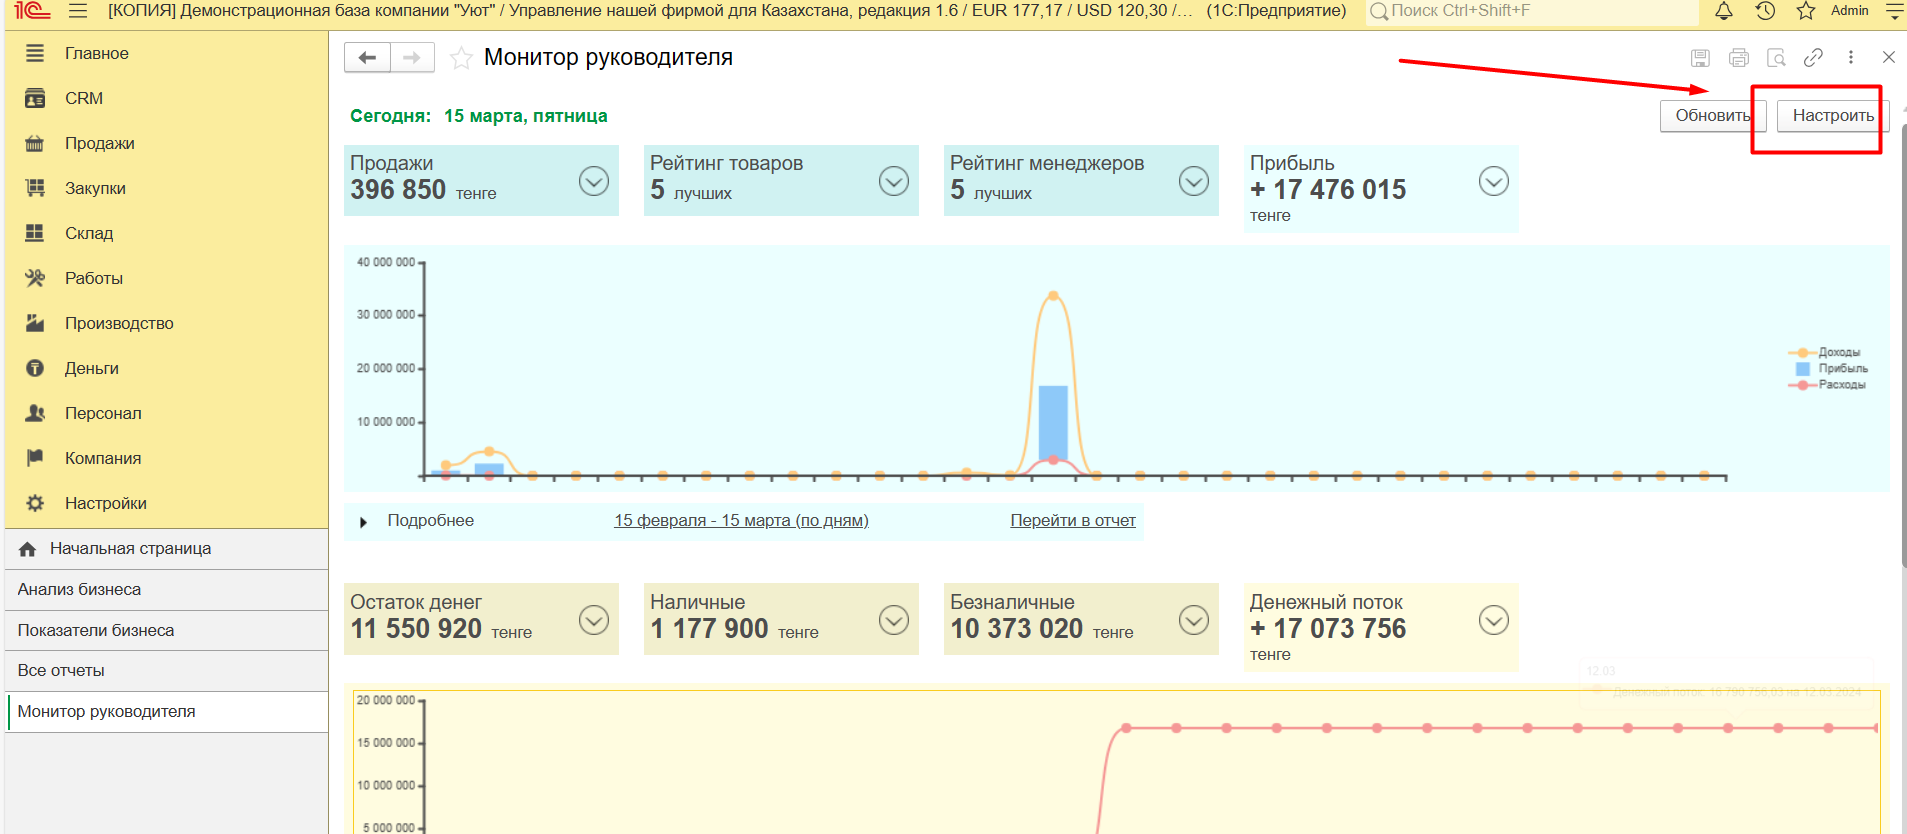Open favorites star in top bar
1907x834 pixels.
click(x=1806, y=11)
